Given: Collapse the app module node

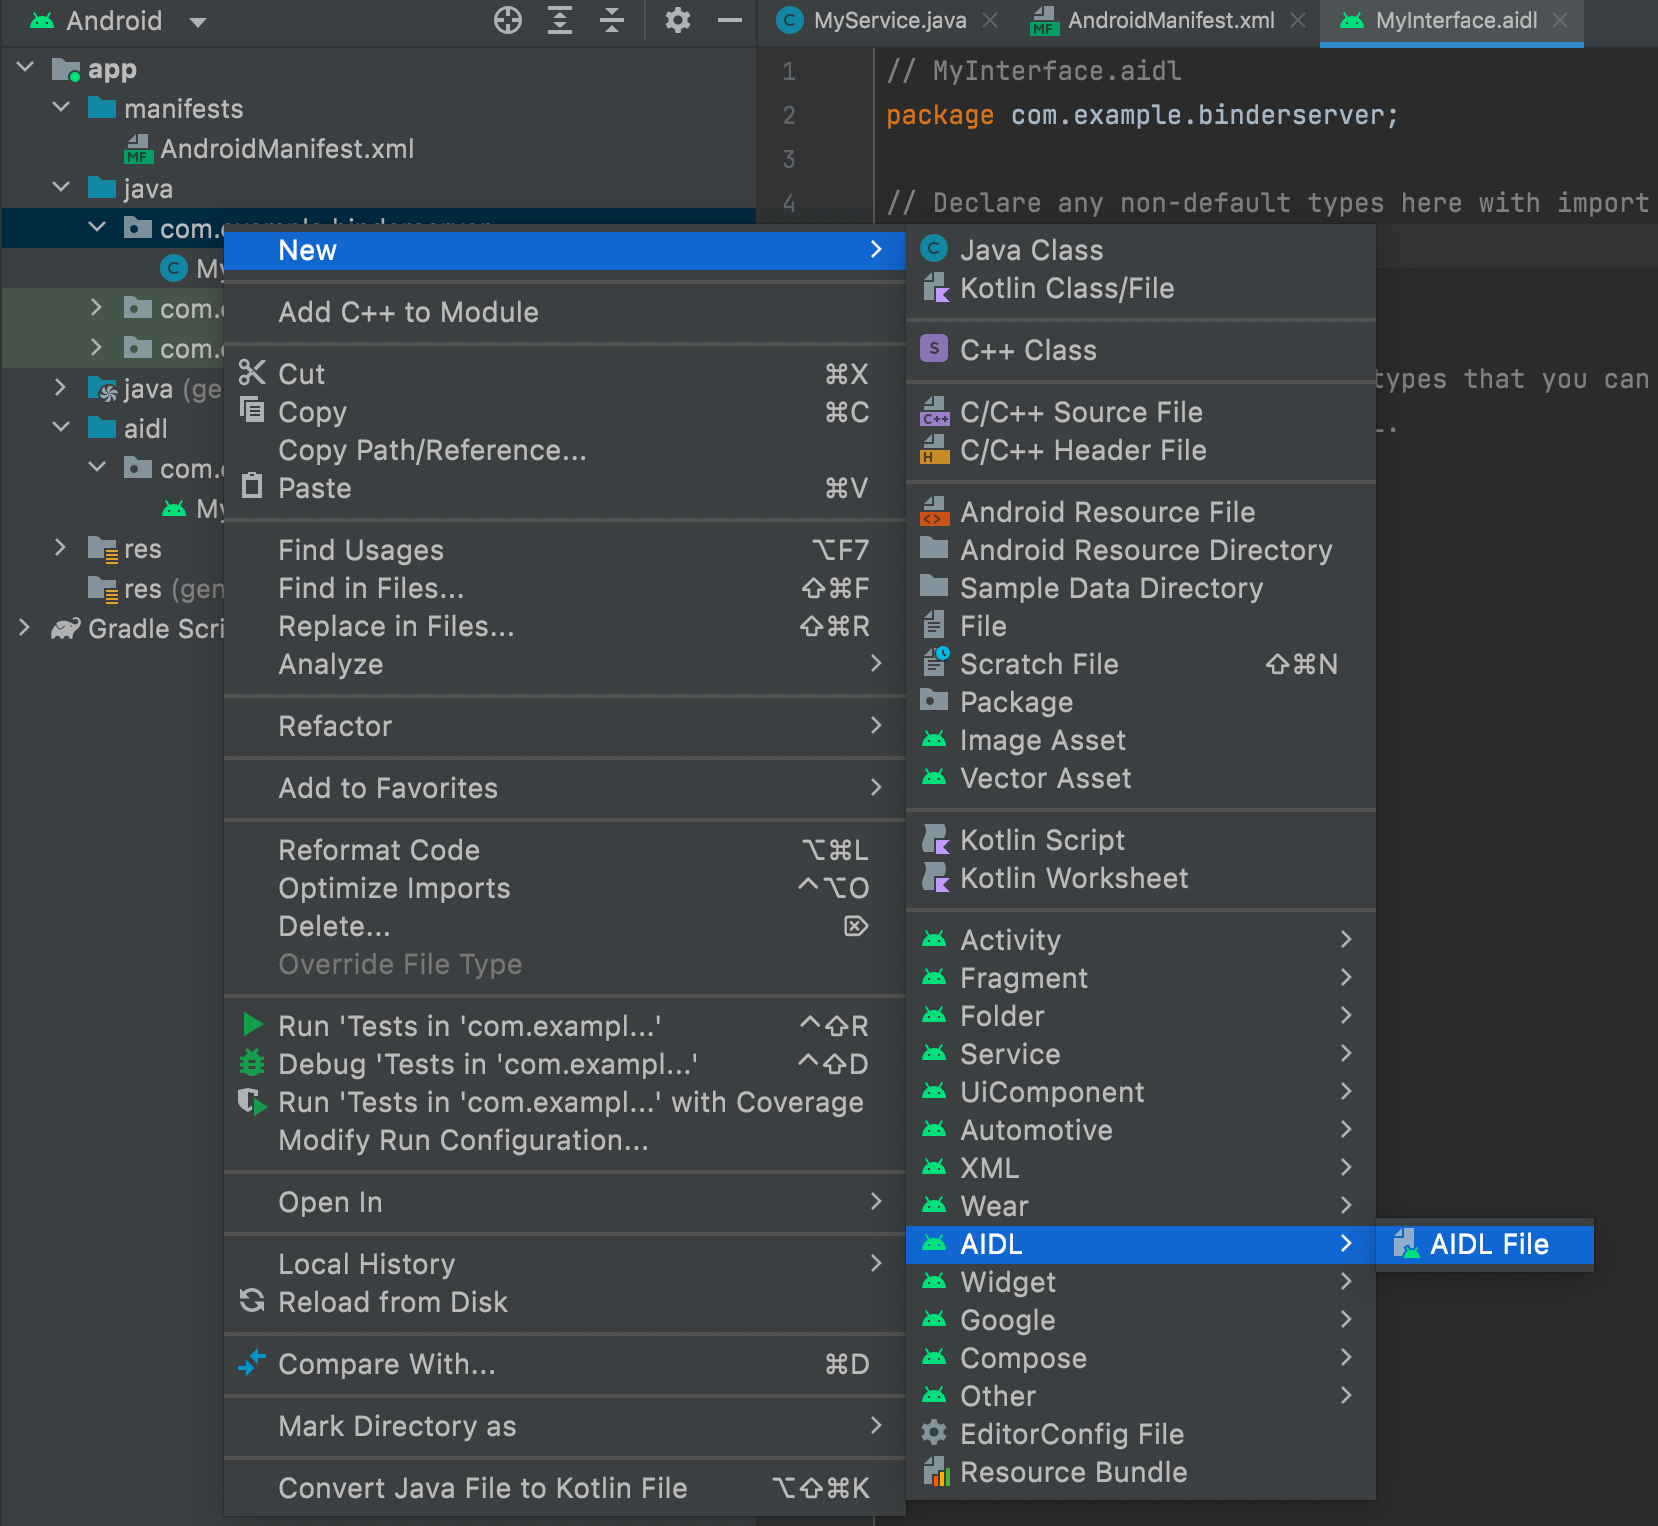Looking at the screenshot, I should (26, 68).
